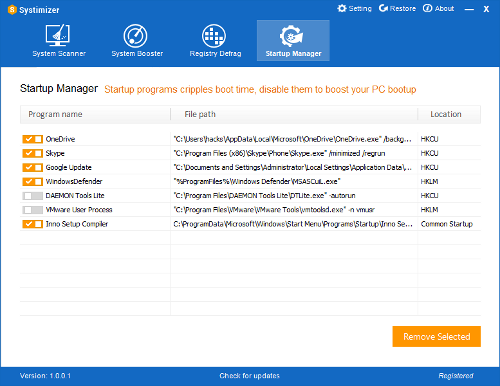Disable the Inno Setup Compiler toggle
Image resolution: width=500 pixels, height=386 pixels.
coord(33,224)
